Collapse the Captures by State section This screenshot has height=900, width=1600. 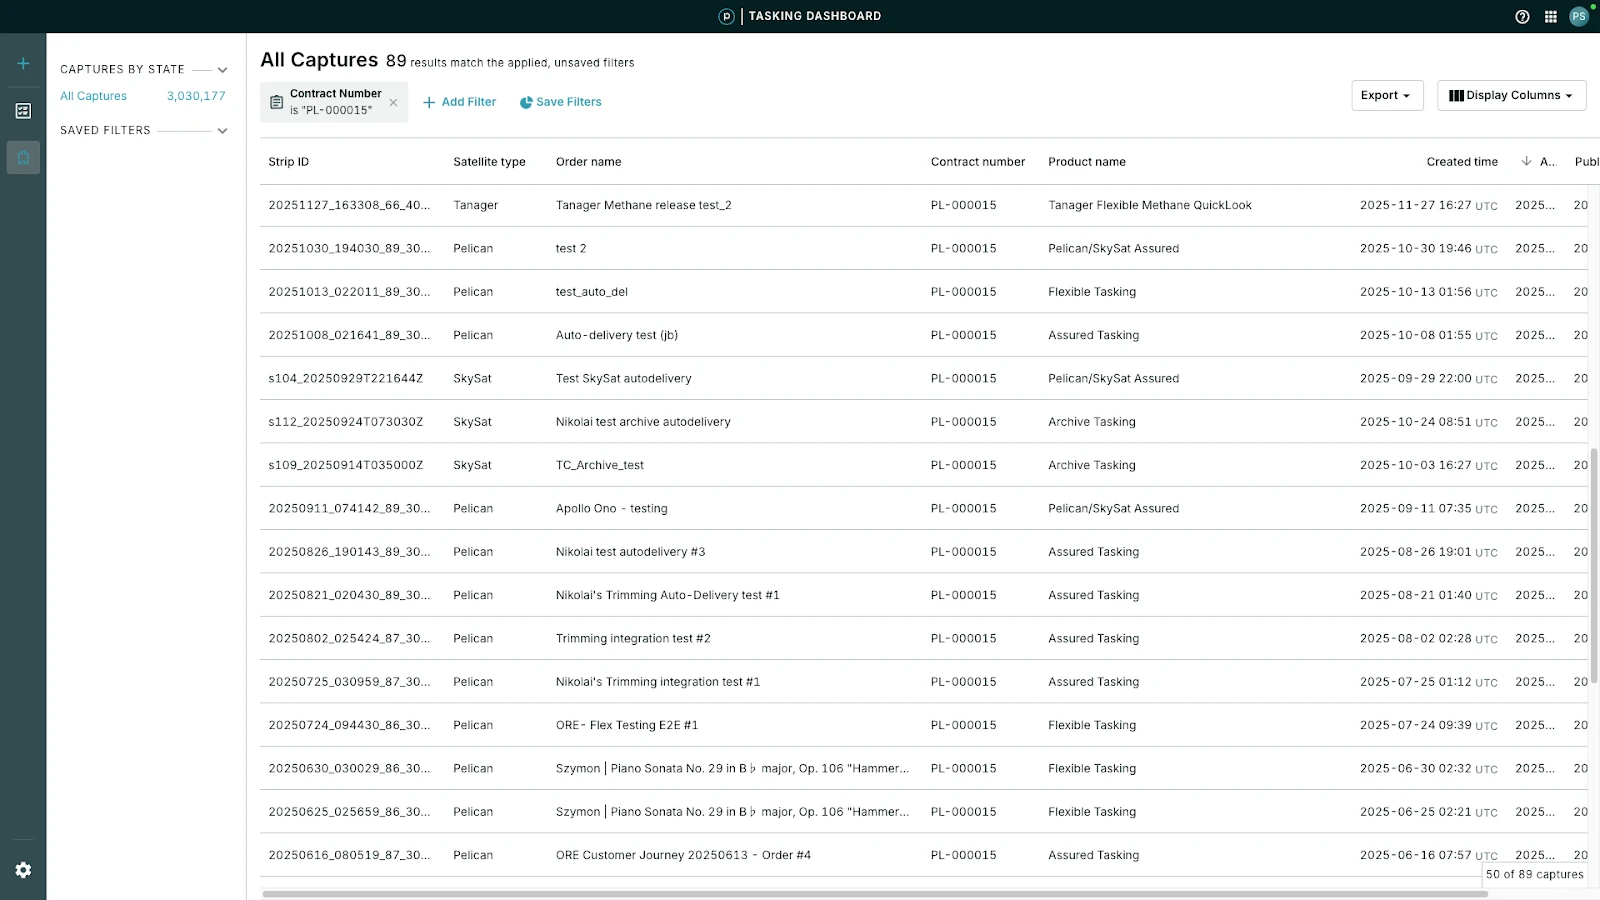coord(222,70)
